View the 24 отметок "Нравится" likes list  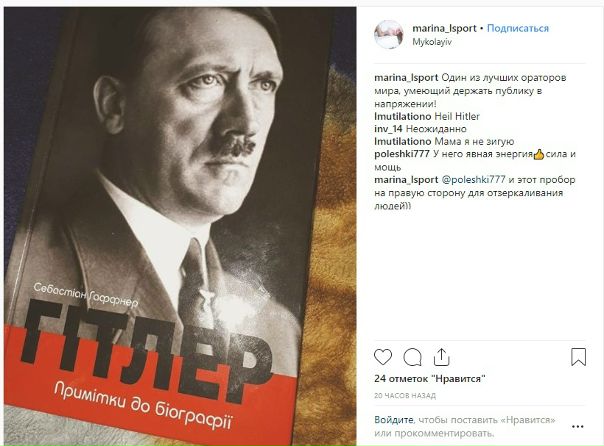pos(430,379)
